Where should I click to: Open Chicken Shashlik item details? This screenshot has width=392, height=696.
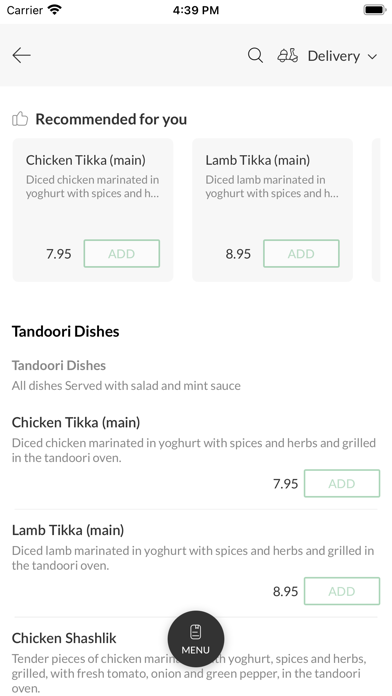[x=64, y=638]
